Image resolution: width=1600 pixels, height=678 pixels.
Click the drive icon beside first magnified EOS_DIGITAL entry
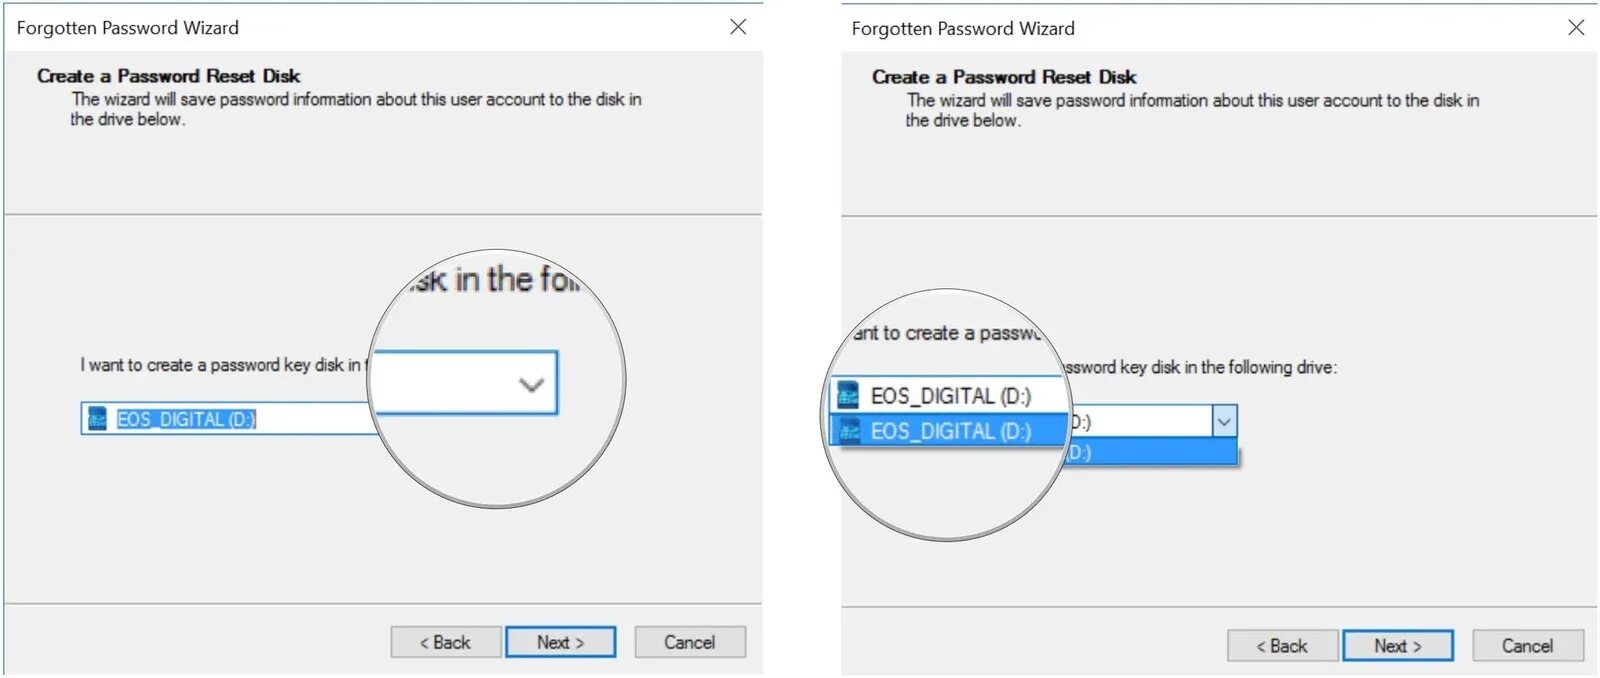click(848, 396)
